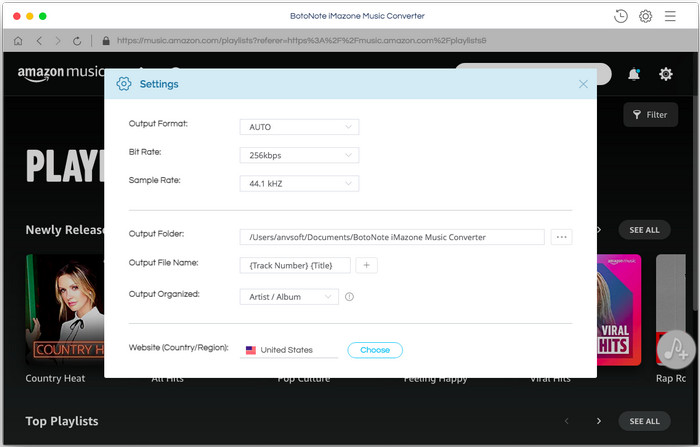Open the Bit Rate dropdown
The image size is (700, 447).
pyautogui.click(x=299, y=155)
